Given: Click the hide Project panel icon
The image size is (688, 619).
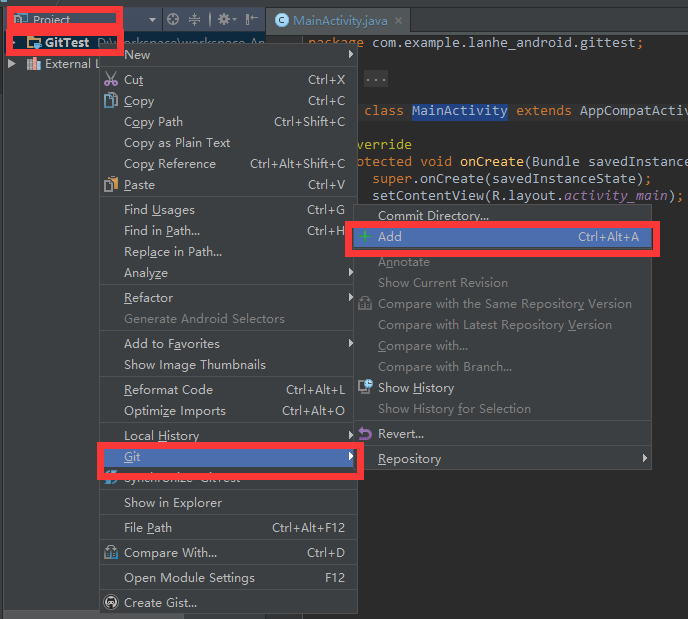Looking at the screenshot, I should pos(251,19).
